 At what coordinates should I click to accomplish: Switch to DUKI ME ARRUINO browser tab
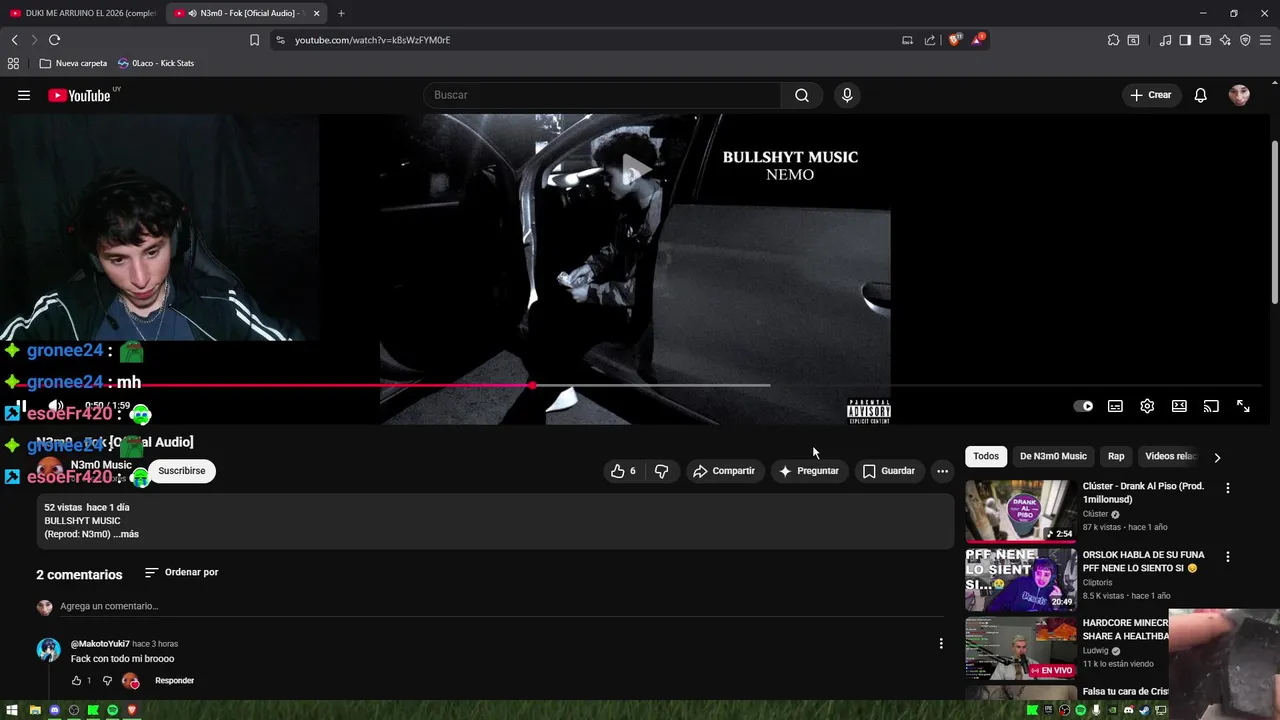82,13
